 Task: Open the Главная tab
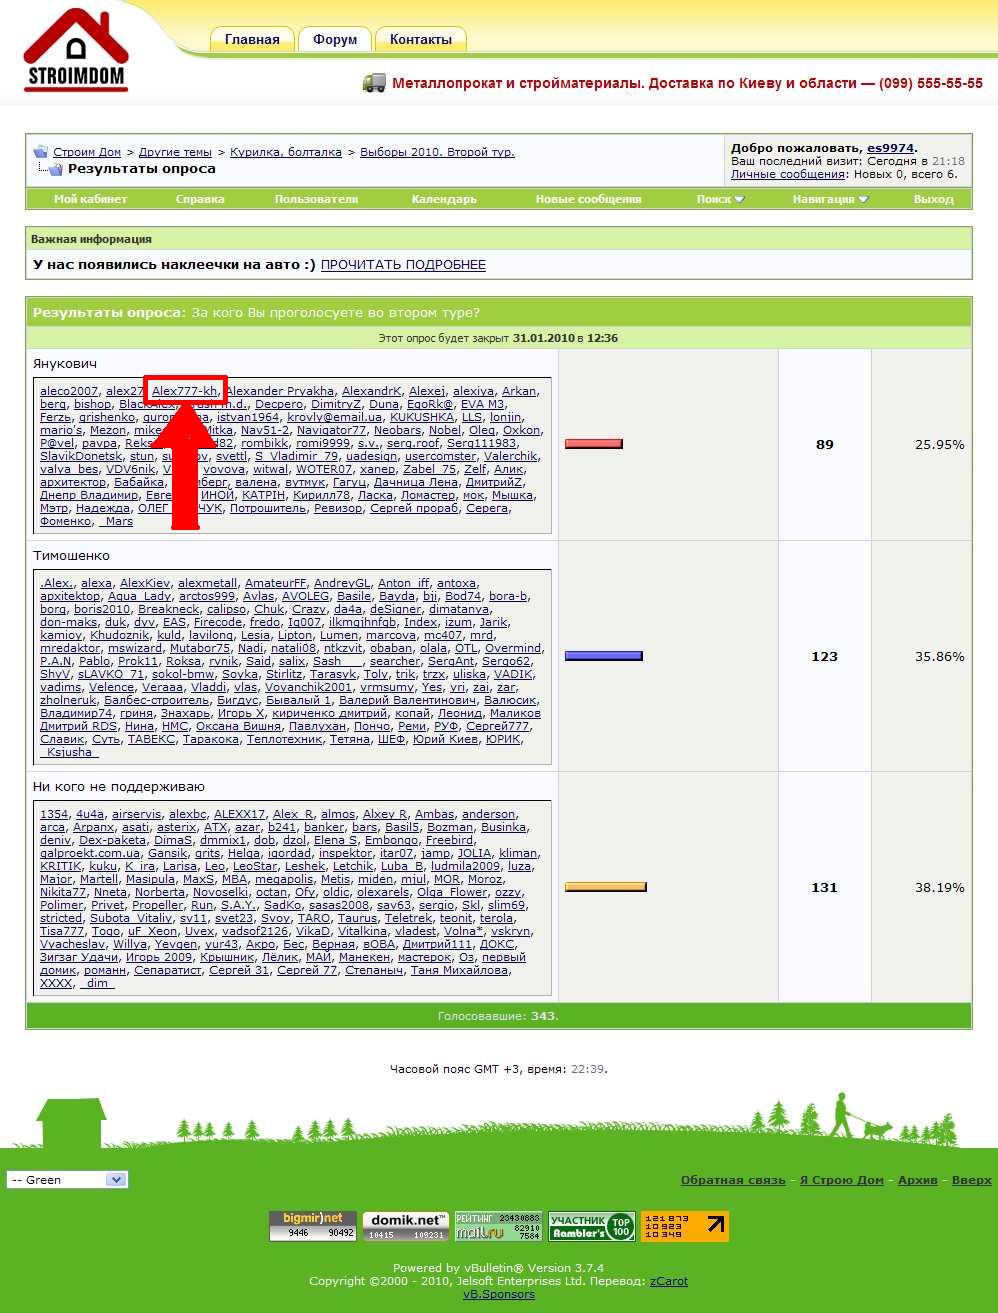252,39
